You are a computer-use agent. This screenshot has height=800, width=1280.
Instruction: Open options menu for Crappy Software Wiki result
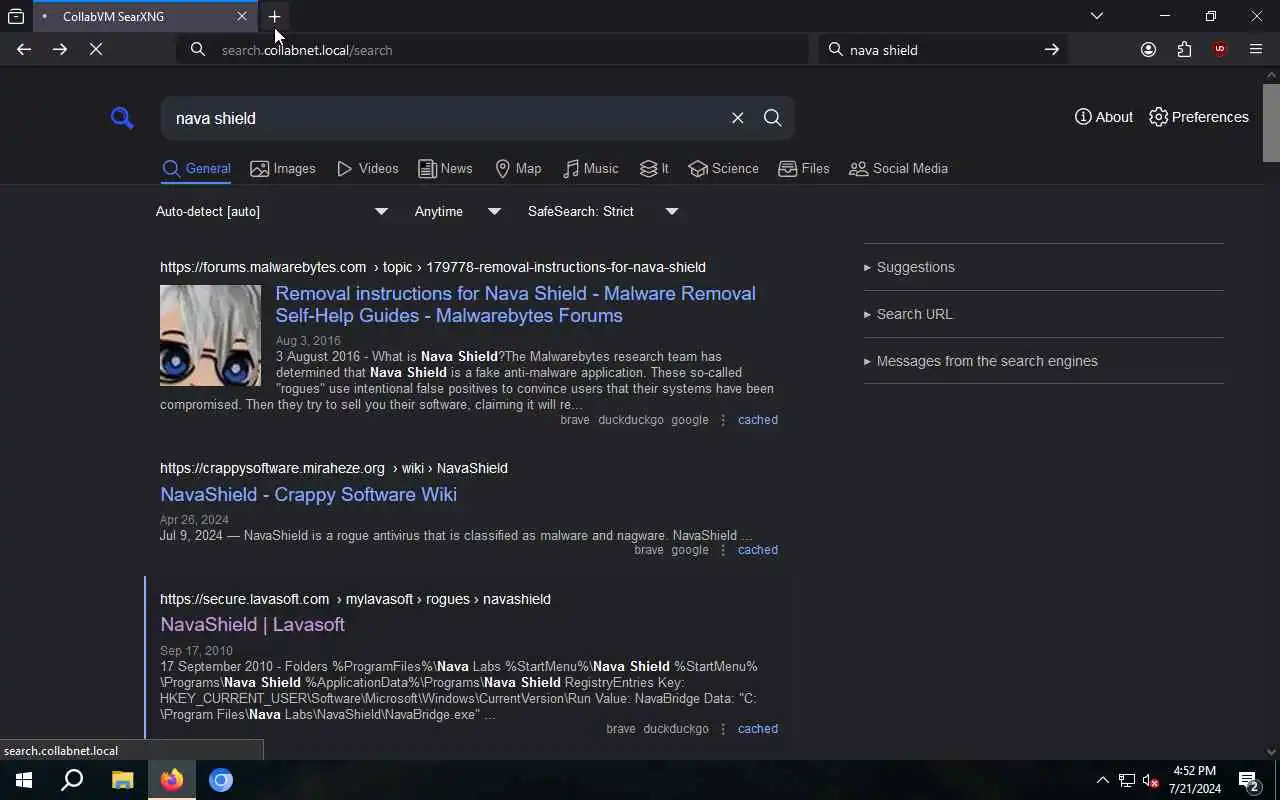(723, 550)
